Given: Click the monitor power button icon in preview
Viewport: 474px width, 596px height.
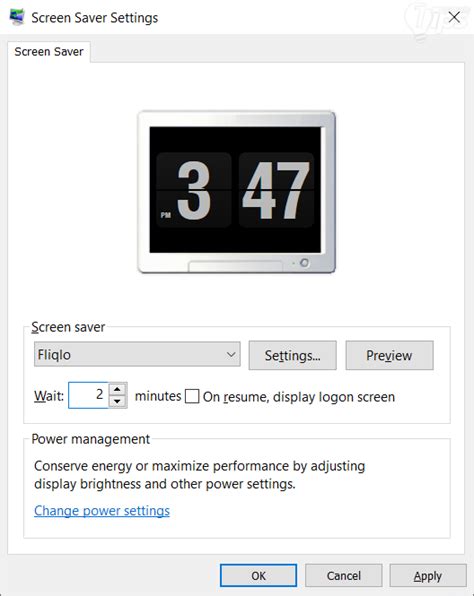Looking at the screenshot, I should (304, 262).
